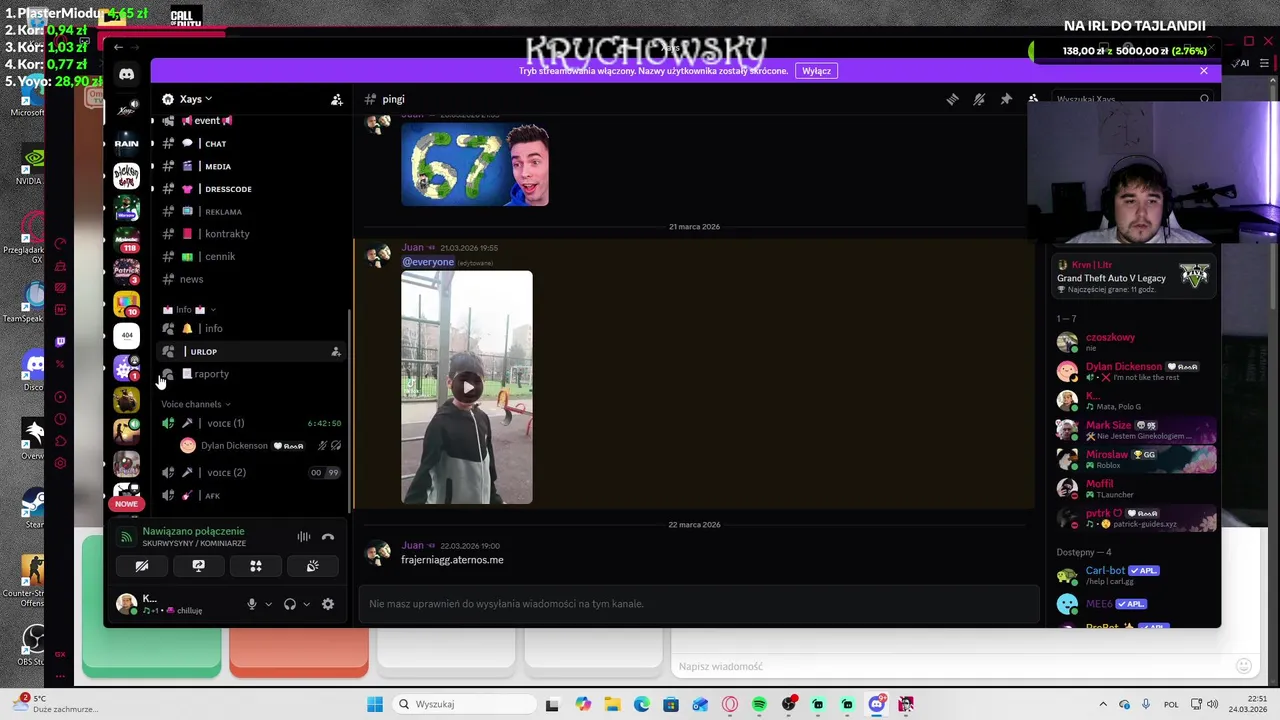
Task: Toggle member list icon in header
Action: (1033, 99)
